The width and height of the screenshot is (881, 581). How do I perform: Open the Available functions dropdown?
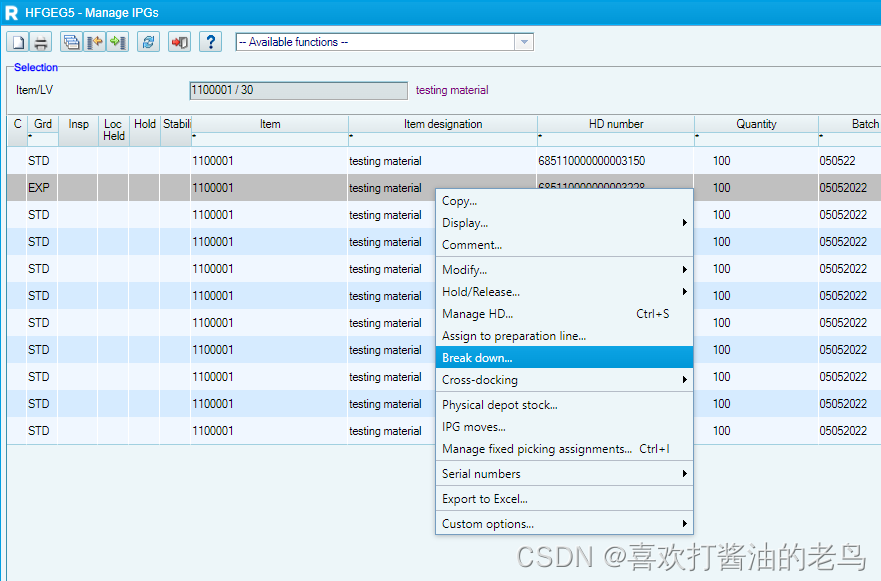(x=524, y=42)
